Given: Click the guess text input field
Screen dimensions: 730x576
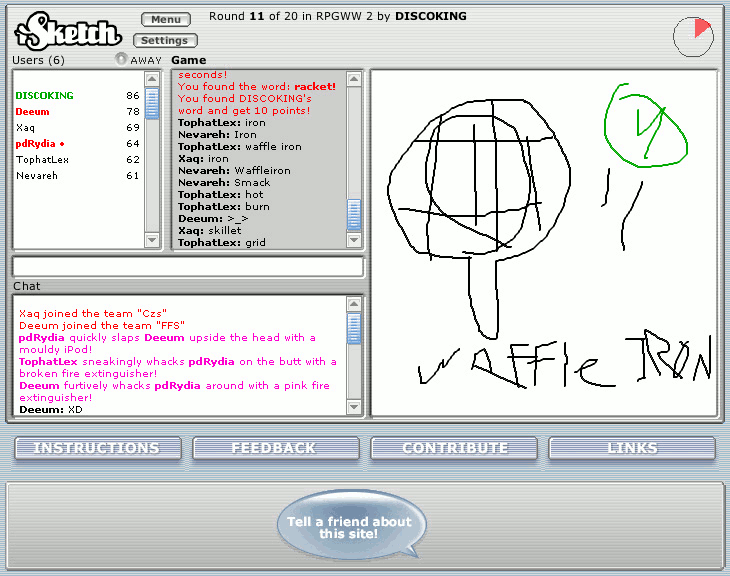Looking at the screenshot, I should point(188,267).
